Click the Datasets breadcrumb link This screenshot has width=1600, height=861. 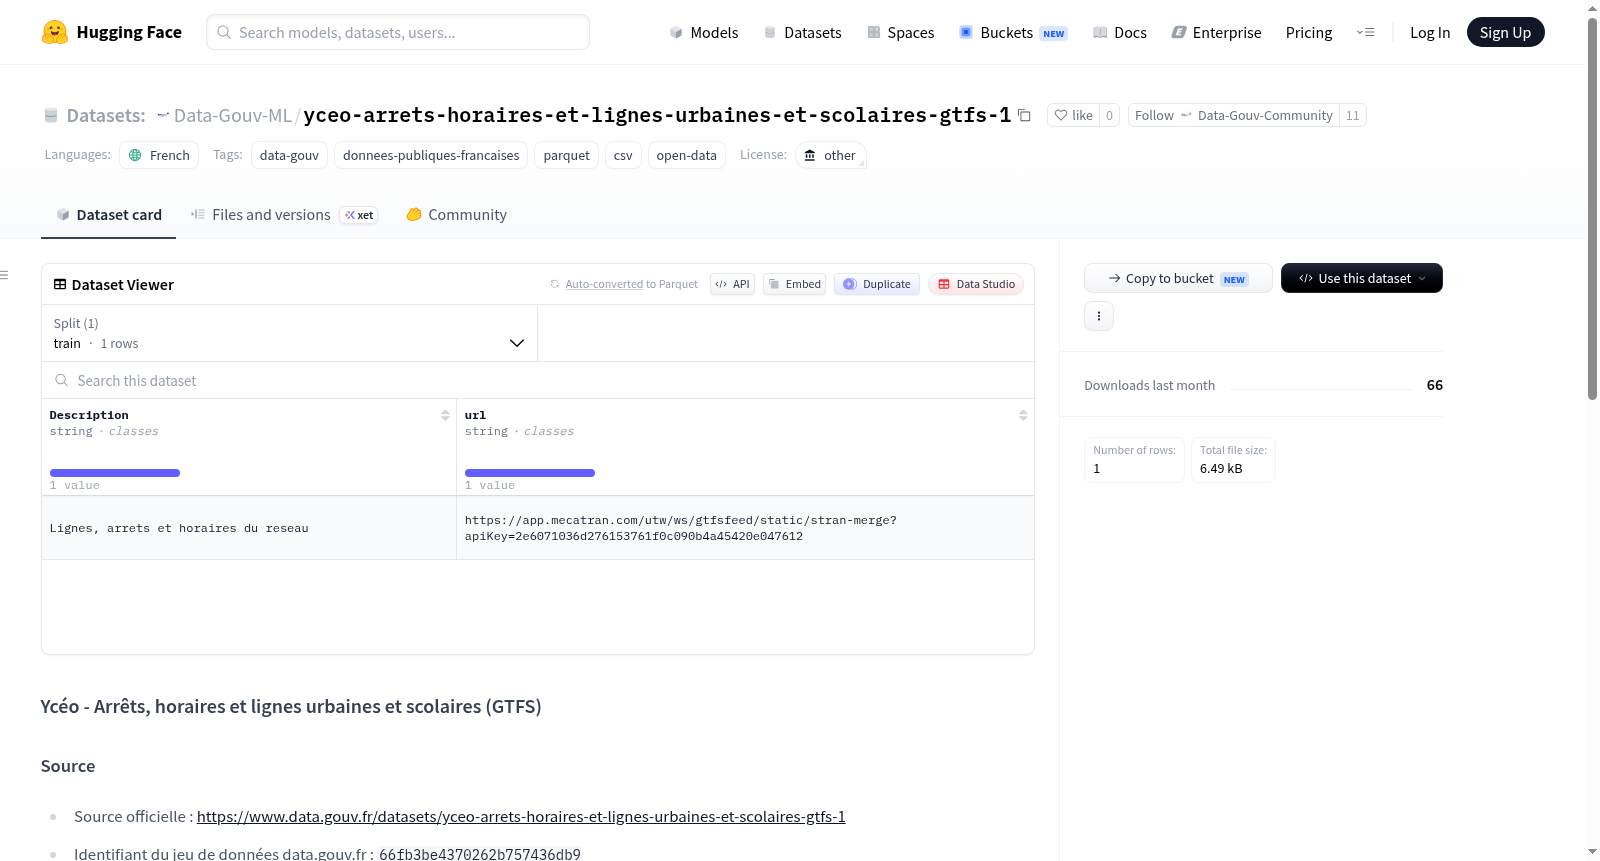106,115
